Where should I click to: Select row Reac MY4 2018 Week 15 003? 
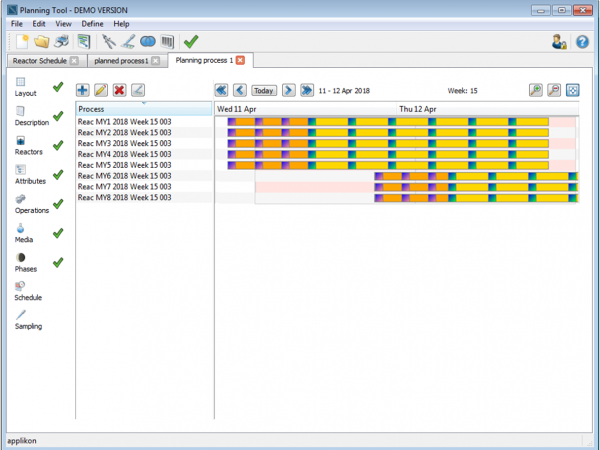[x=144, y=154]
